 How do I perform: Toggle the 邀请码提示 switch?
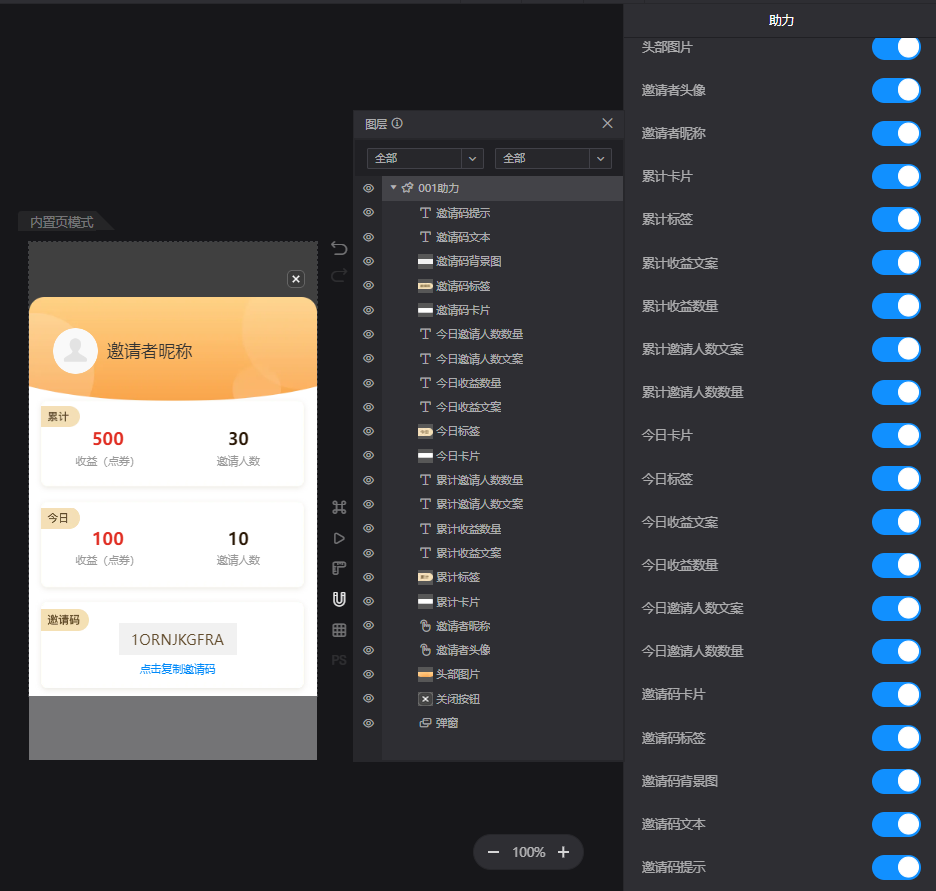tap(896, 867)
